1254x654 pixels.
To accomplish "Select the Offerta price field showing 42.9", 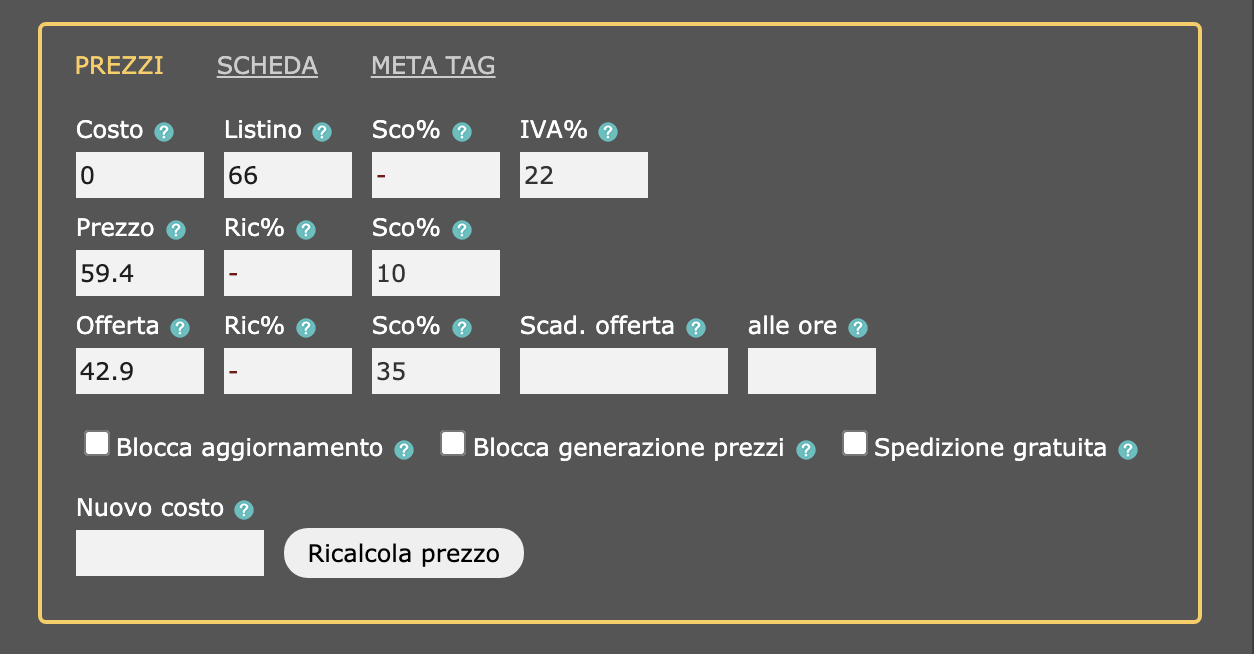I will 140,371.
